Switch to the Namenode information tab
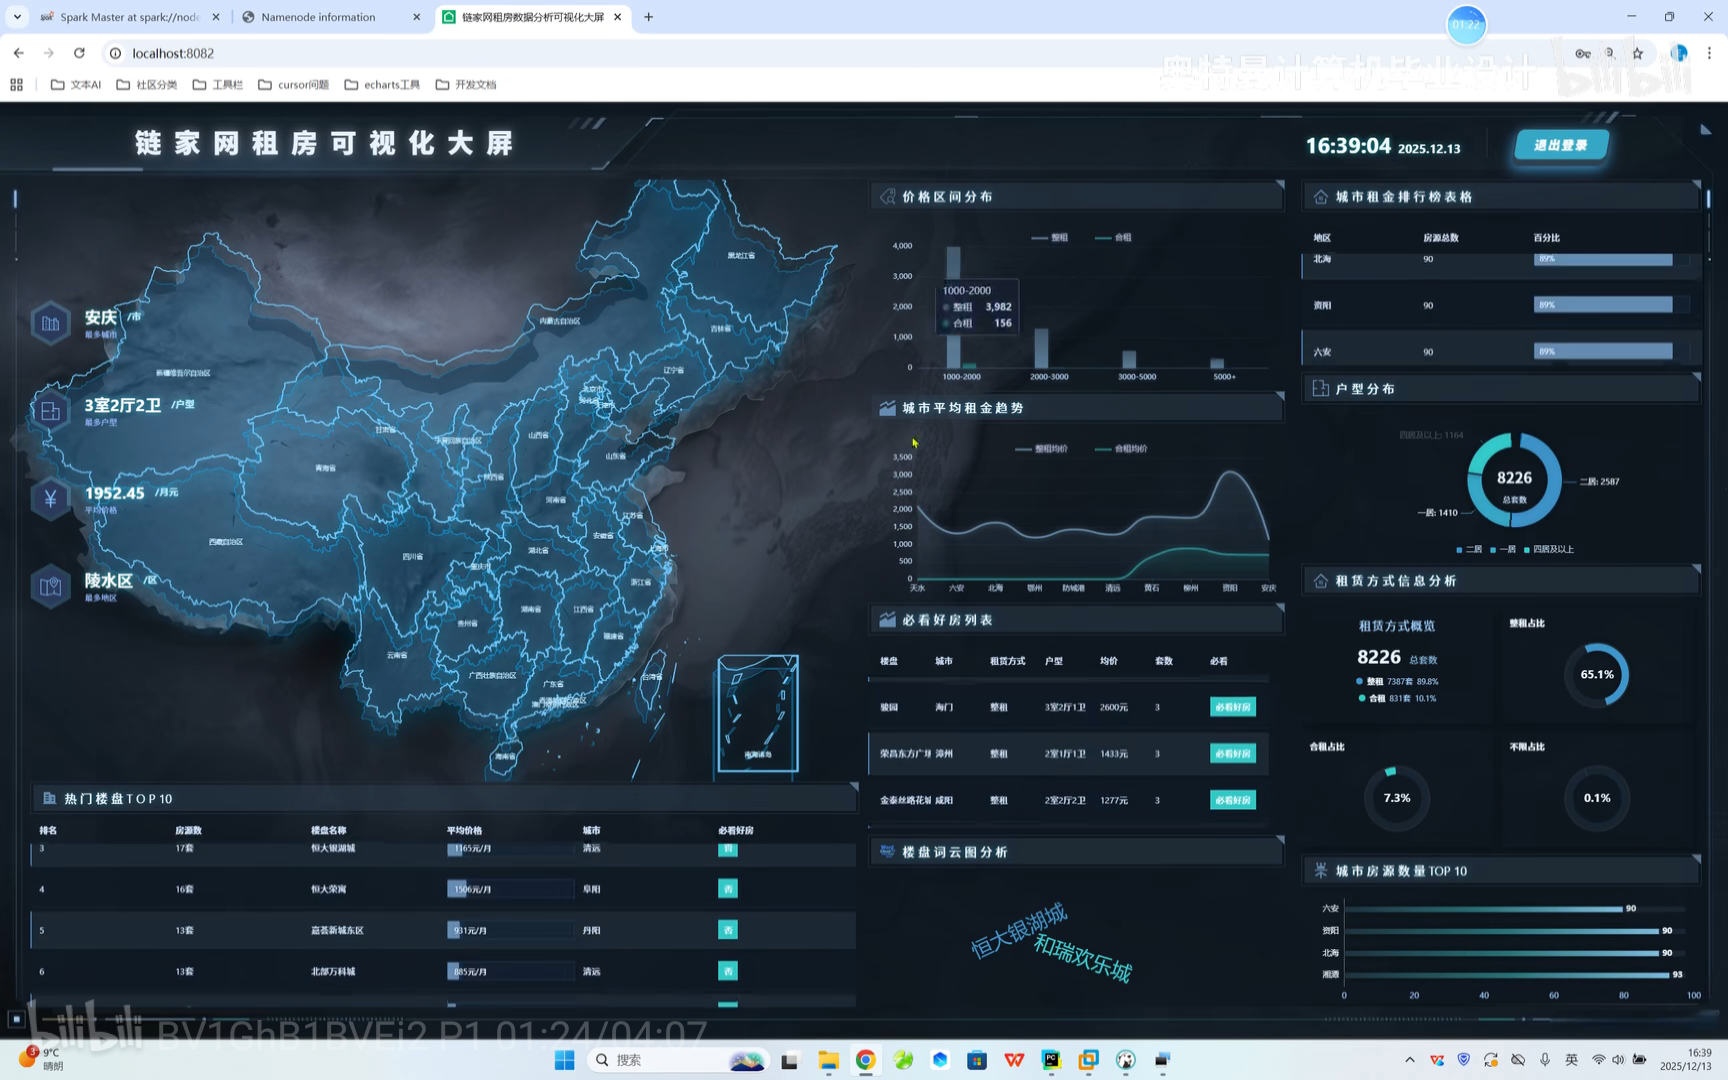This screenshot has width=1728, height=1080. point(330,17)
